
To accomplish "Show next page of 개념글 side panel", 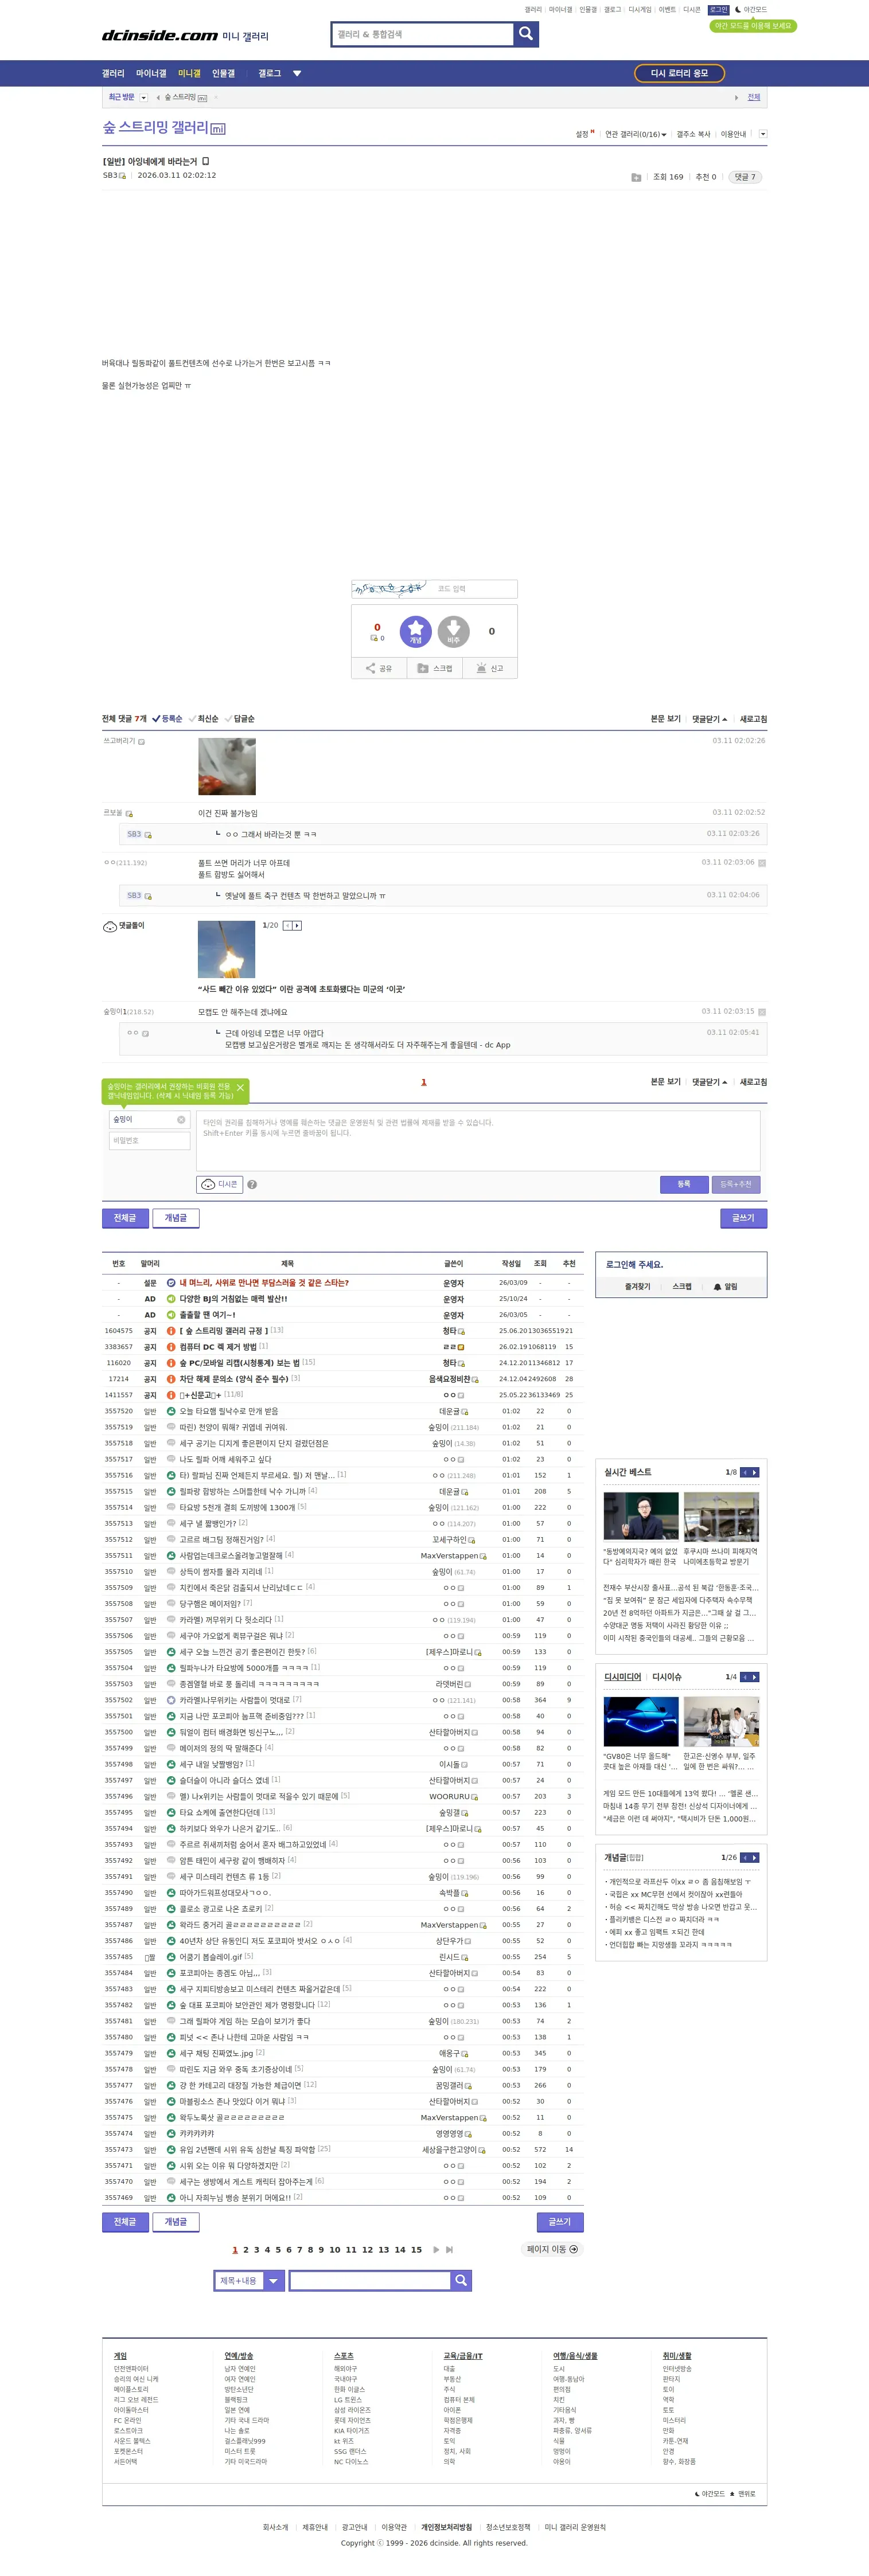I will 755,1858.
